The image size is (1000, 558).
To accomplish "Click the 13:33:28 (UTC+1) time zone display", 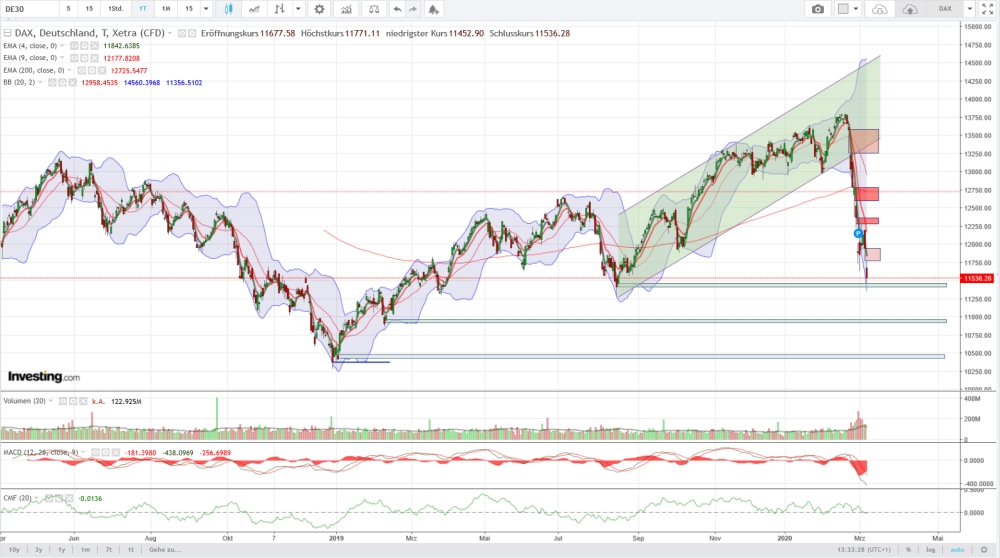I will 864,549.
